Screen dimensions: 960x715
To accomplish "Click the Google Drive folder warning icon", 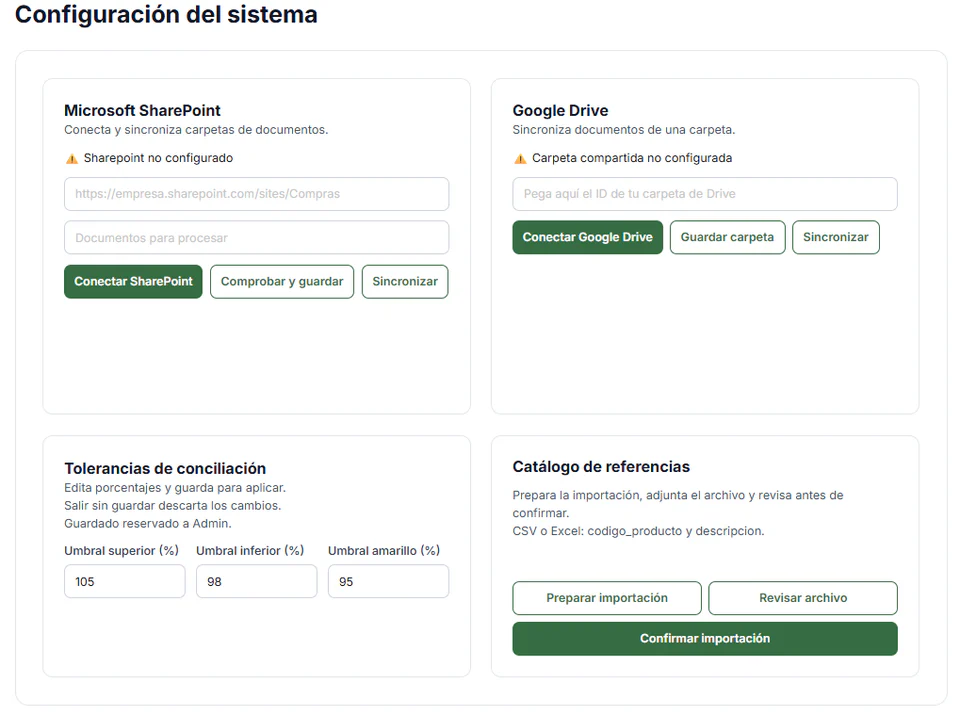I will pos(520,159).
